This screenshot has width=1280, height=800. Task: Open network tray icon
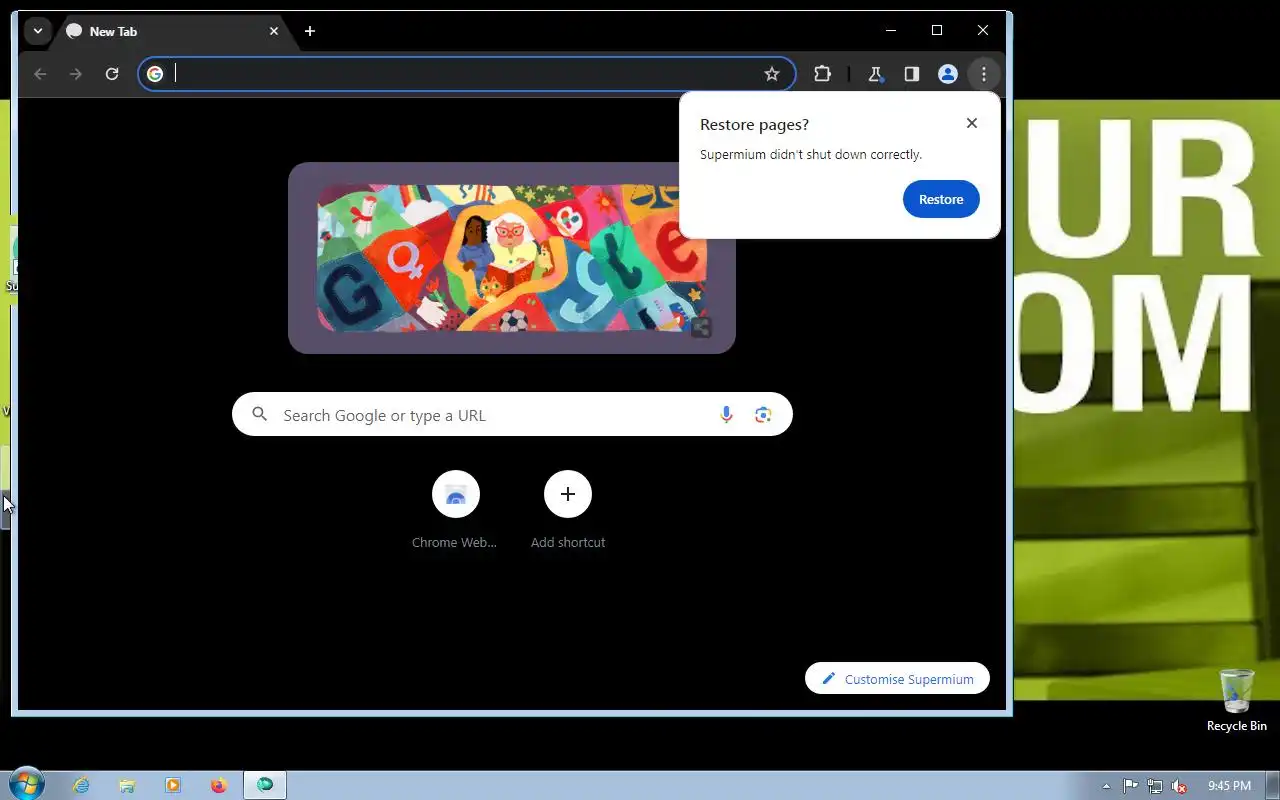1155,786
